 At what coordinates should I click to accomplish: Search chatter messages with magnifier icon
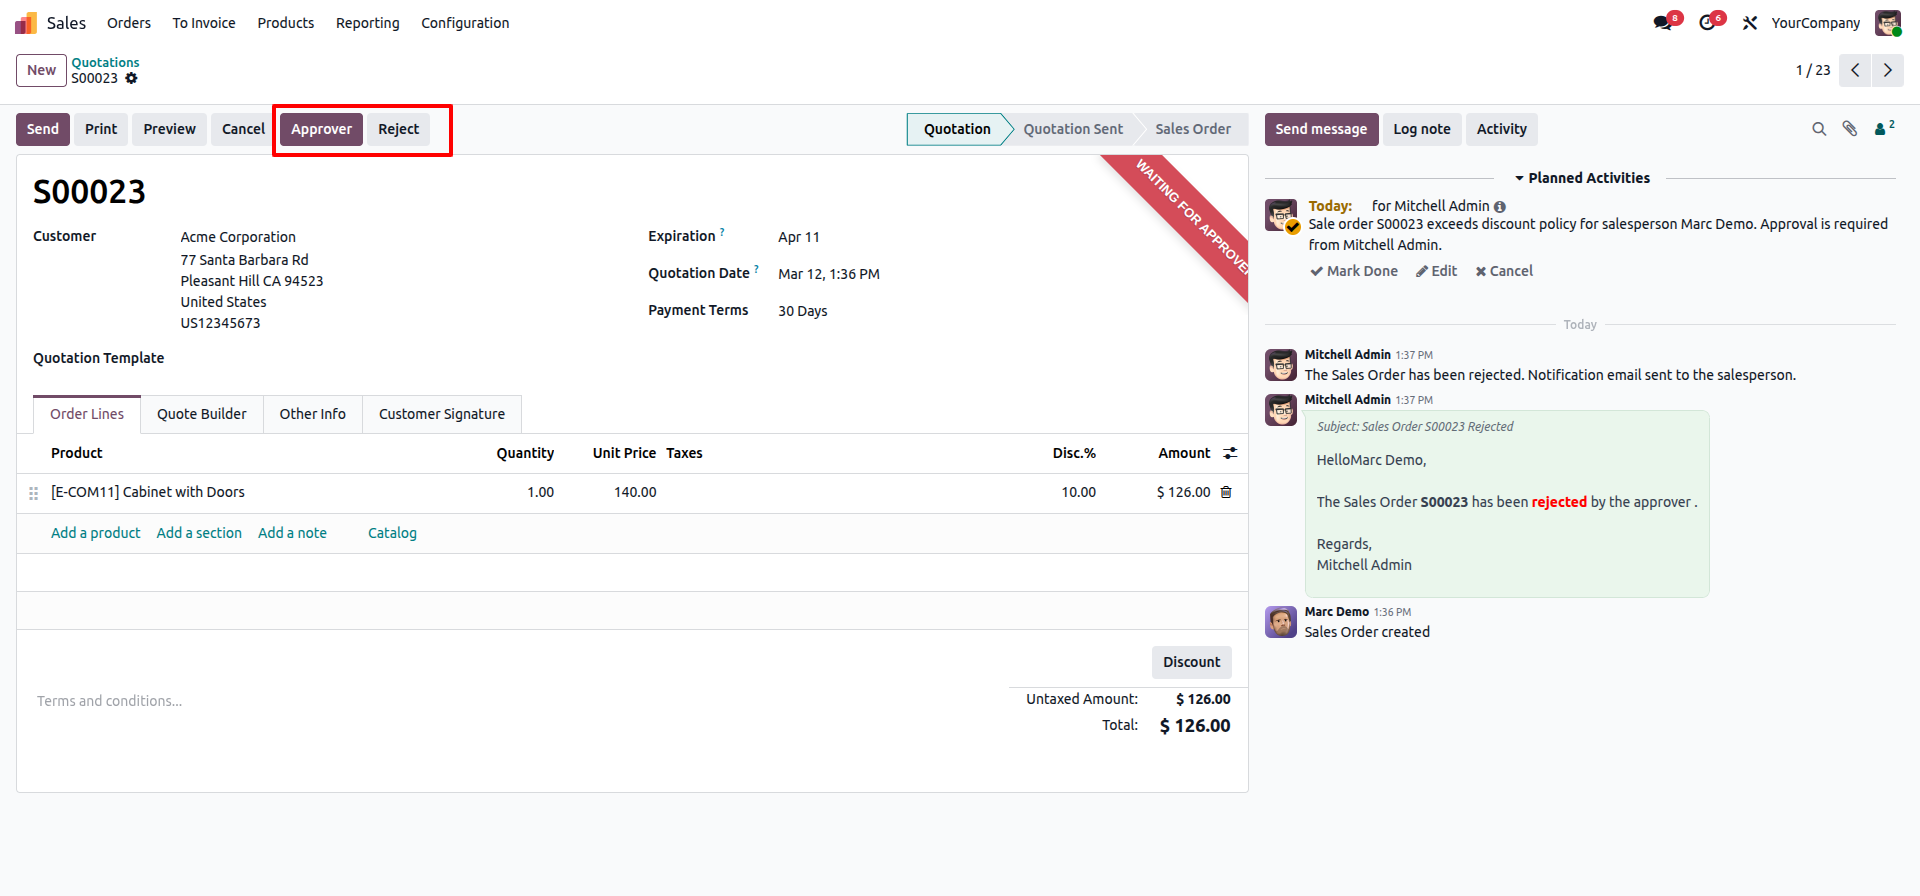[x=1819, y=129]
